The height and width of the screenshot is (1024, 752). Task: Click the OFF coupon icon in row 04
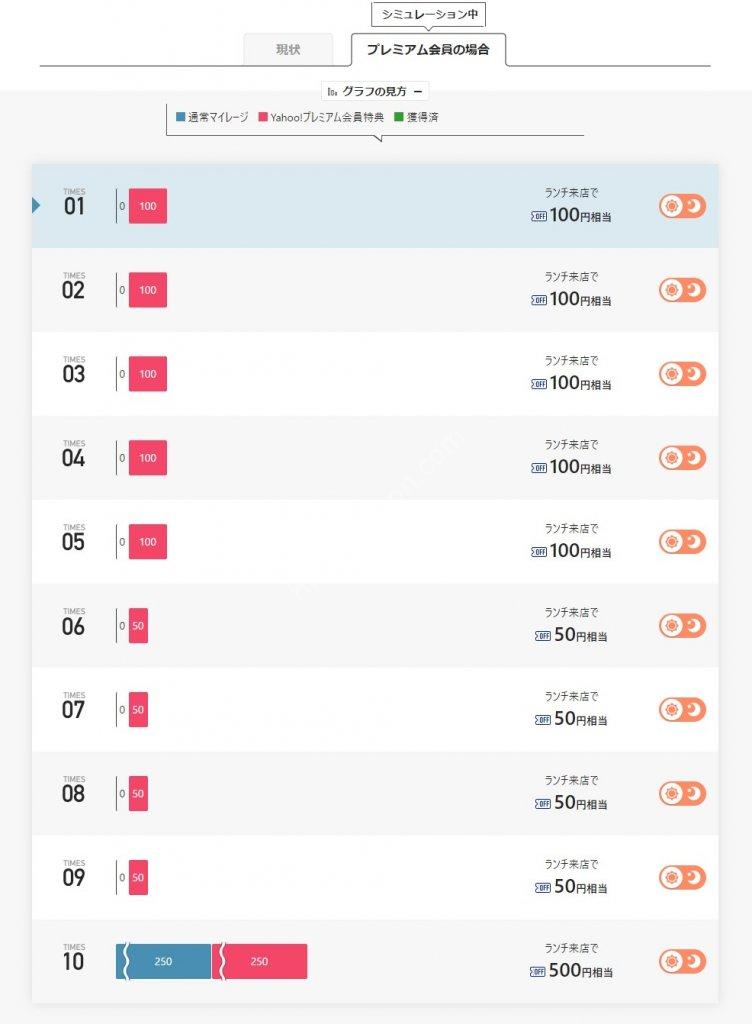click(x=539, y=468)
